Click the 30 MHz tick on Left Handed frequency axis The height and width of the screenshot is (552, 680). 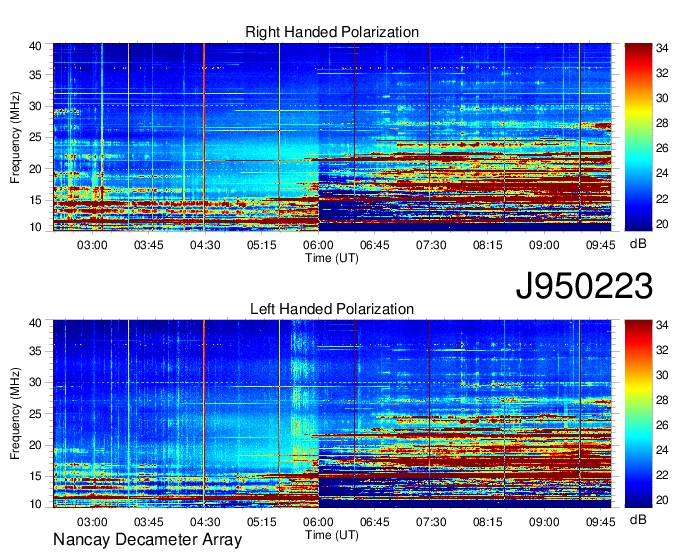point(35,383)
